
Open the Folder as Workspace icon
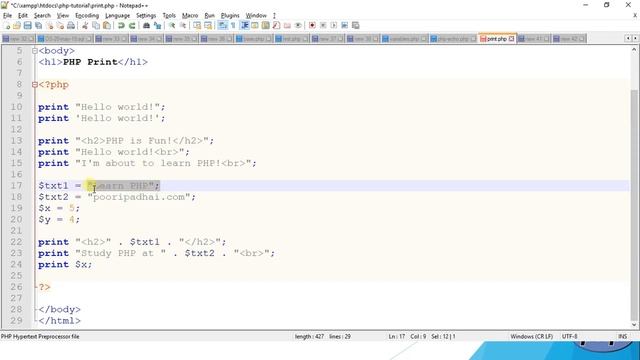(x=287, y=25)
